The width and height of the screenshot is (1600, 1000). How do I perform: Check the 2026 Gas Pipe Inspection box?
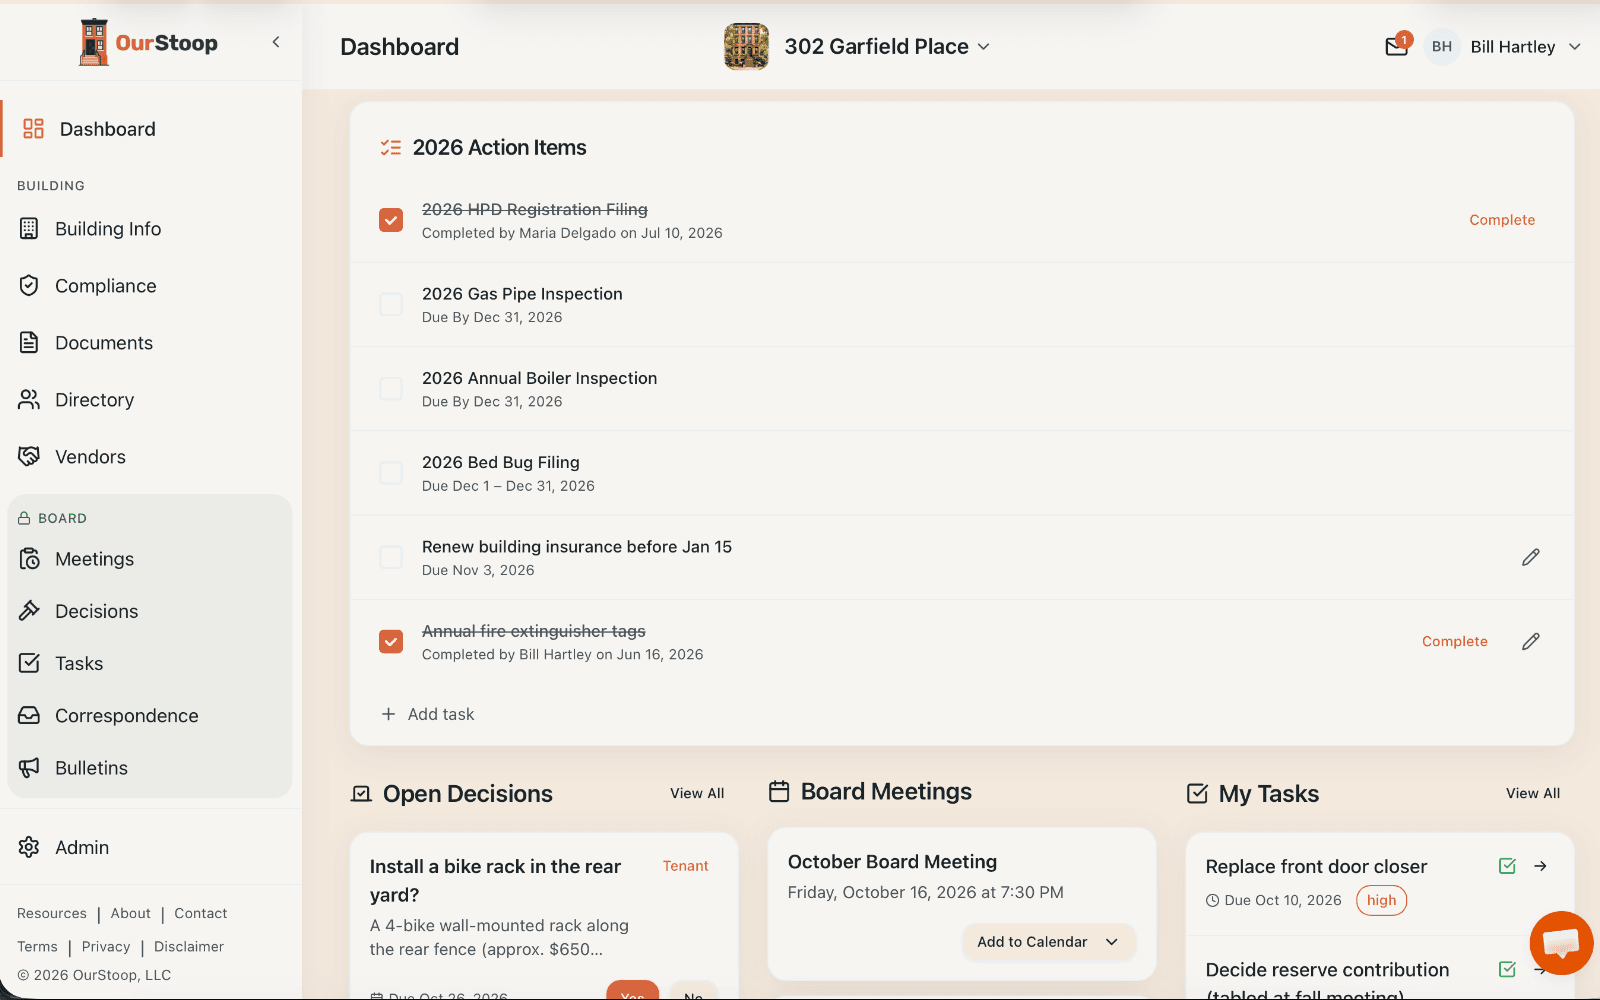pos(391,304)
